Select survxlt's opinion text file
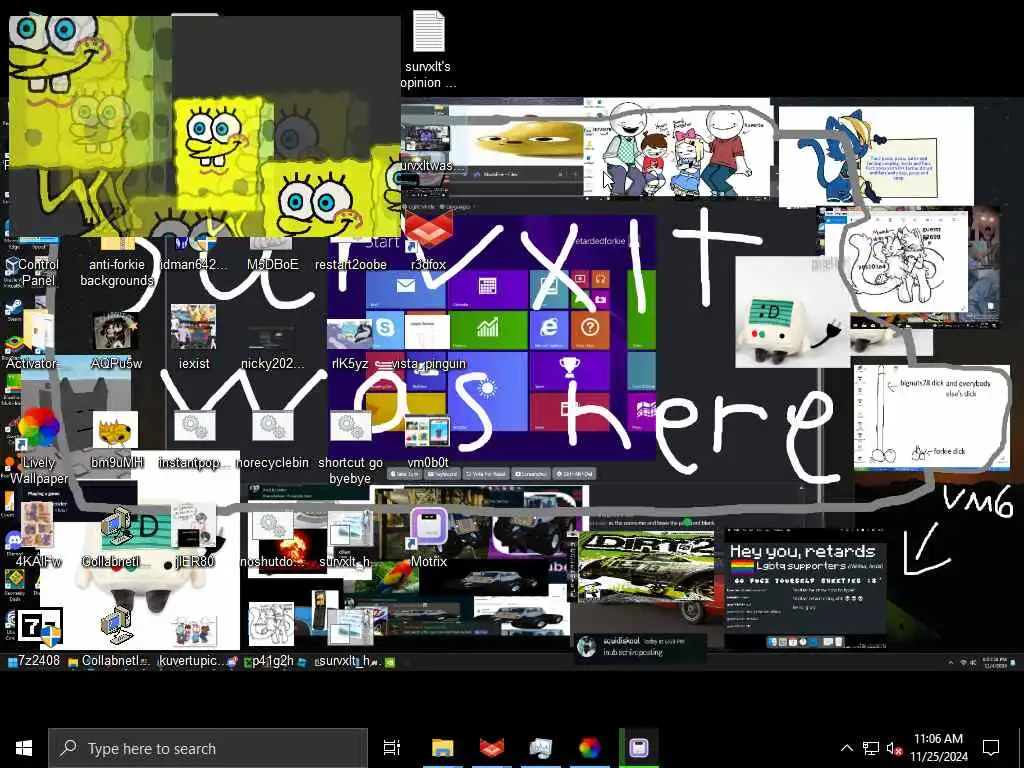 click(428, 50)
